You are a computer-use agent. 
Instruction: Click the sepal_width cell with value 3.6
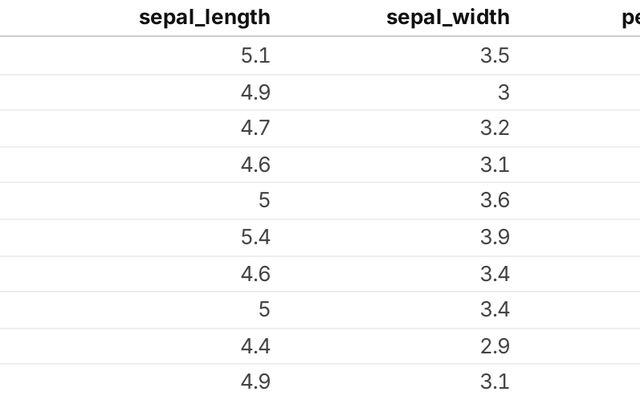pyautogui.click(x=495, y=200)
